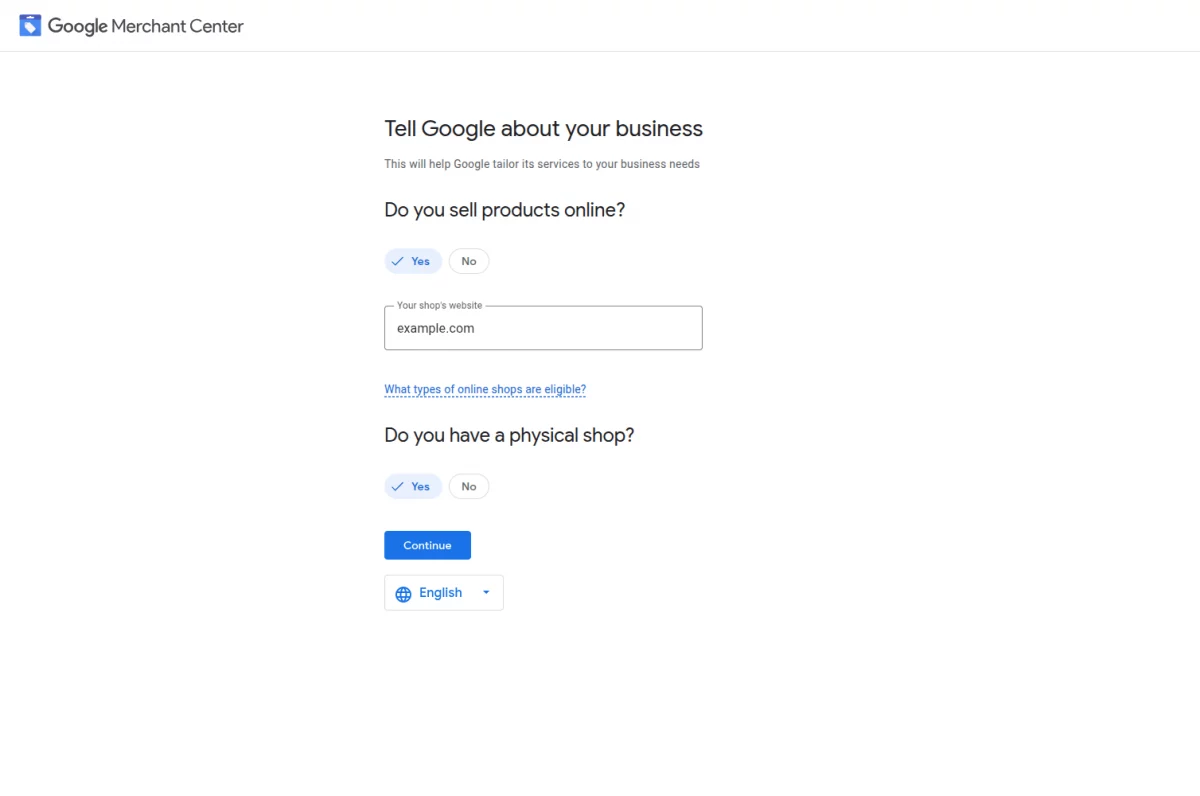Click the checkmark in the physical shop Yes chip
This screenshot has height=796, width=1200.
(398, 486)
